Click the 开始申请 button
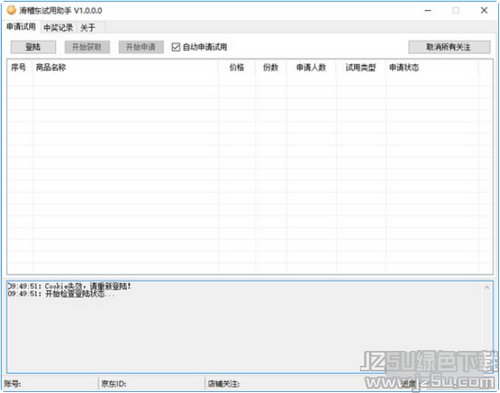This screenshot has height=393, width=500. point(141,47)
